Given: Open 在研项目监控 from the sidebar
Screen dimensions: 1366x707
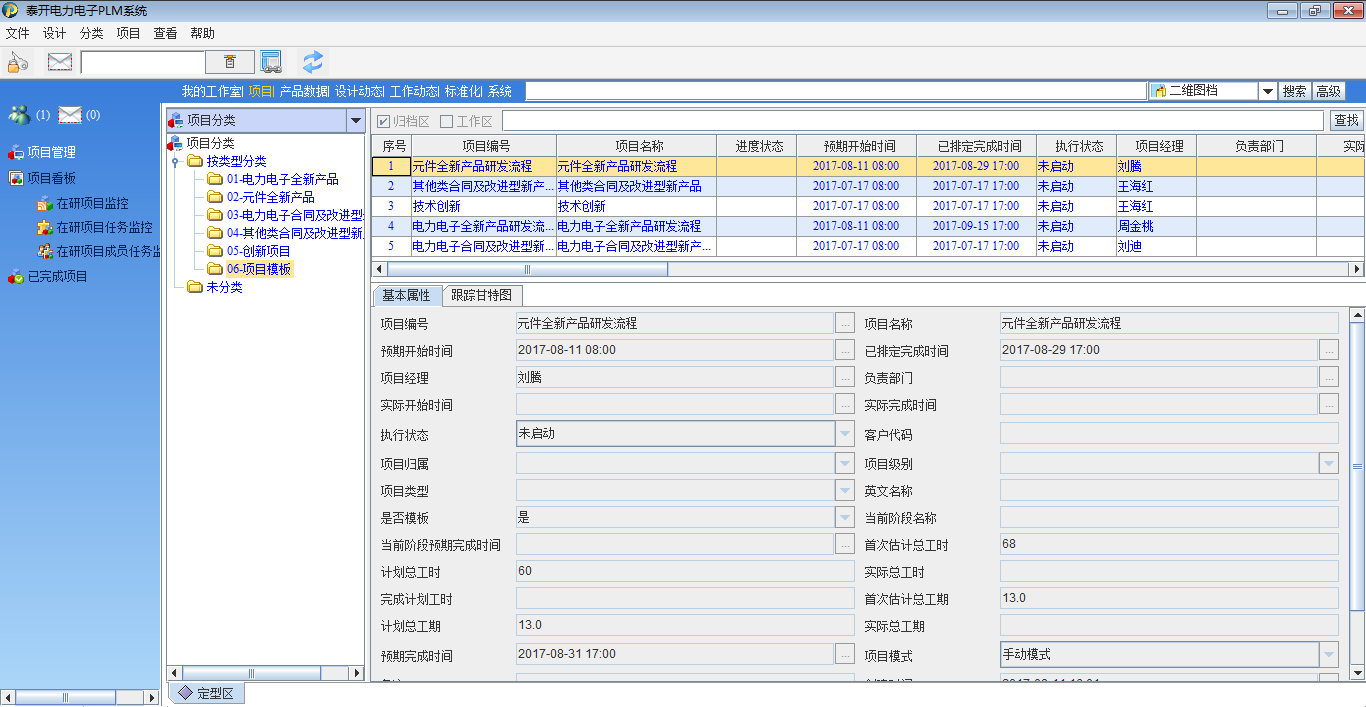Looking at the screenshot, I should (91, 203).
